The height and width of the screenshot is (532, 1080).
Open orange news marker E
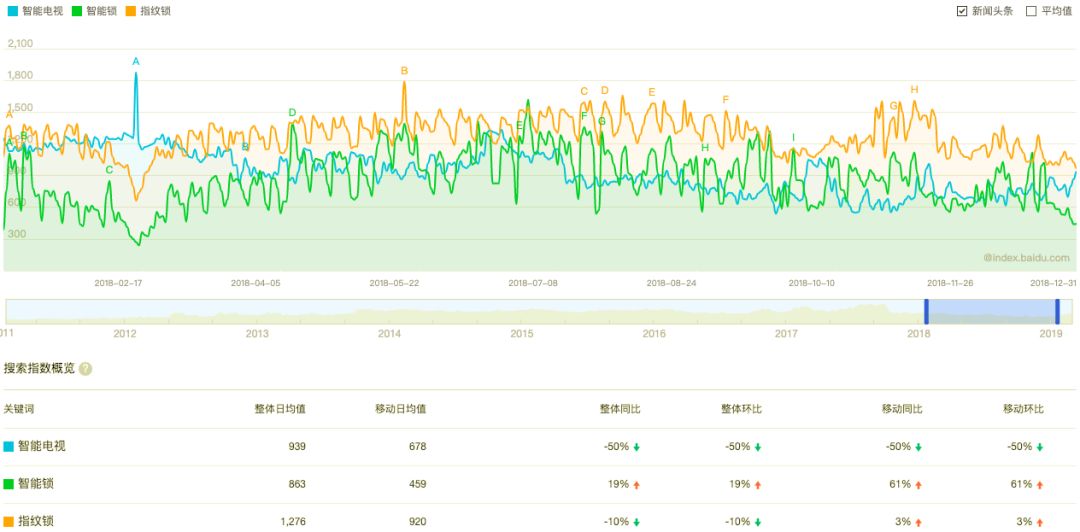click(652, 93)
